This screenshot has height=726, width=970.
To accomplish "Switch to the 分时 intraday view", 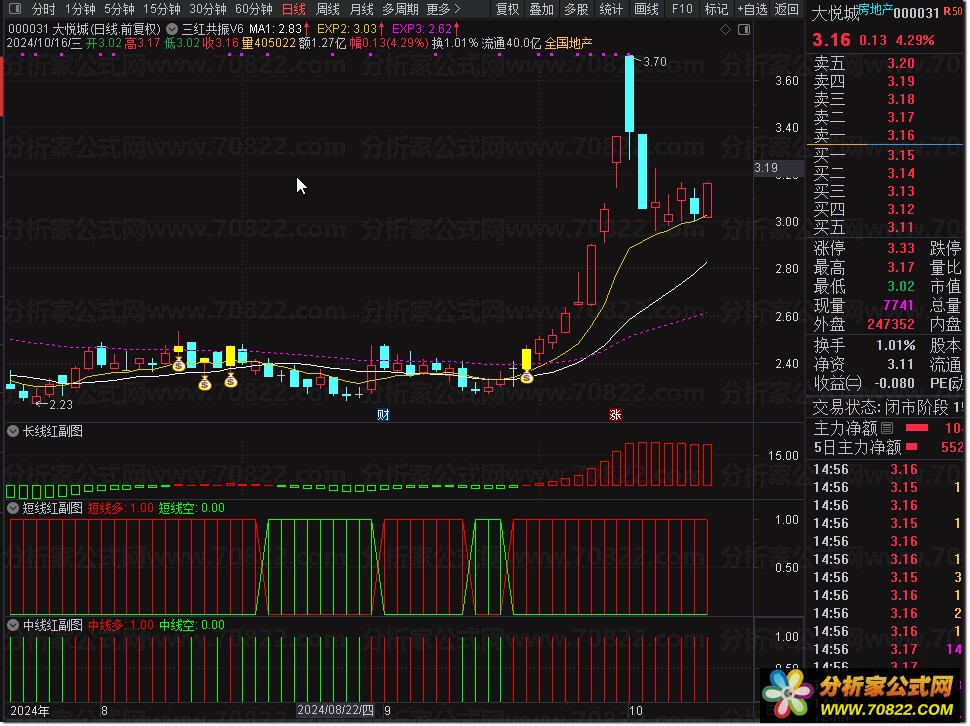I will click(43, 9).
